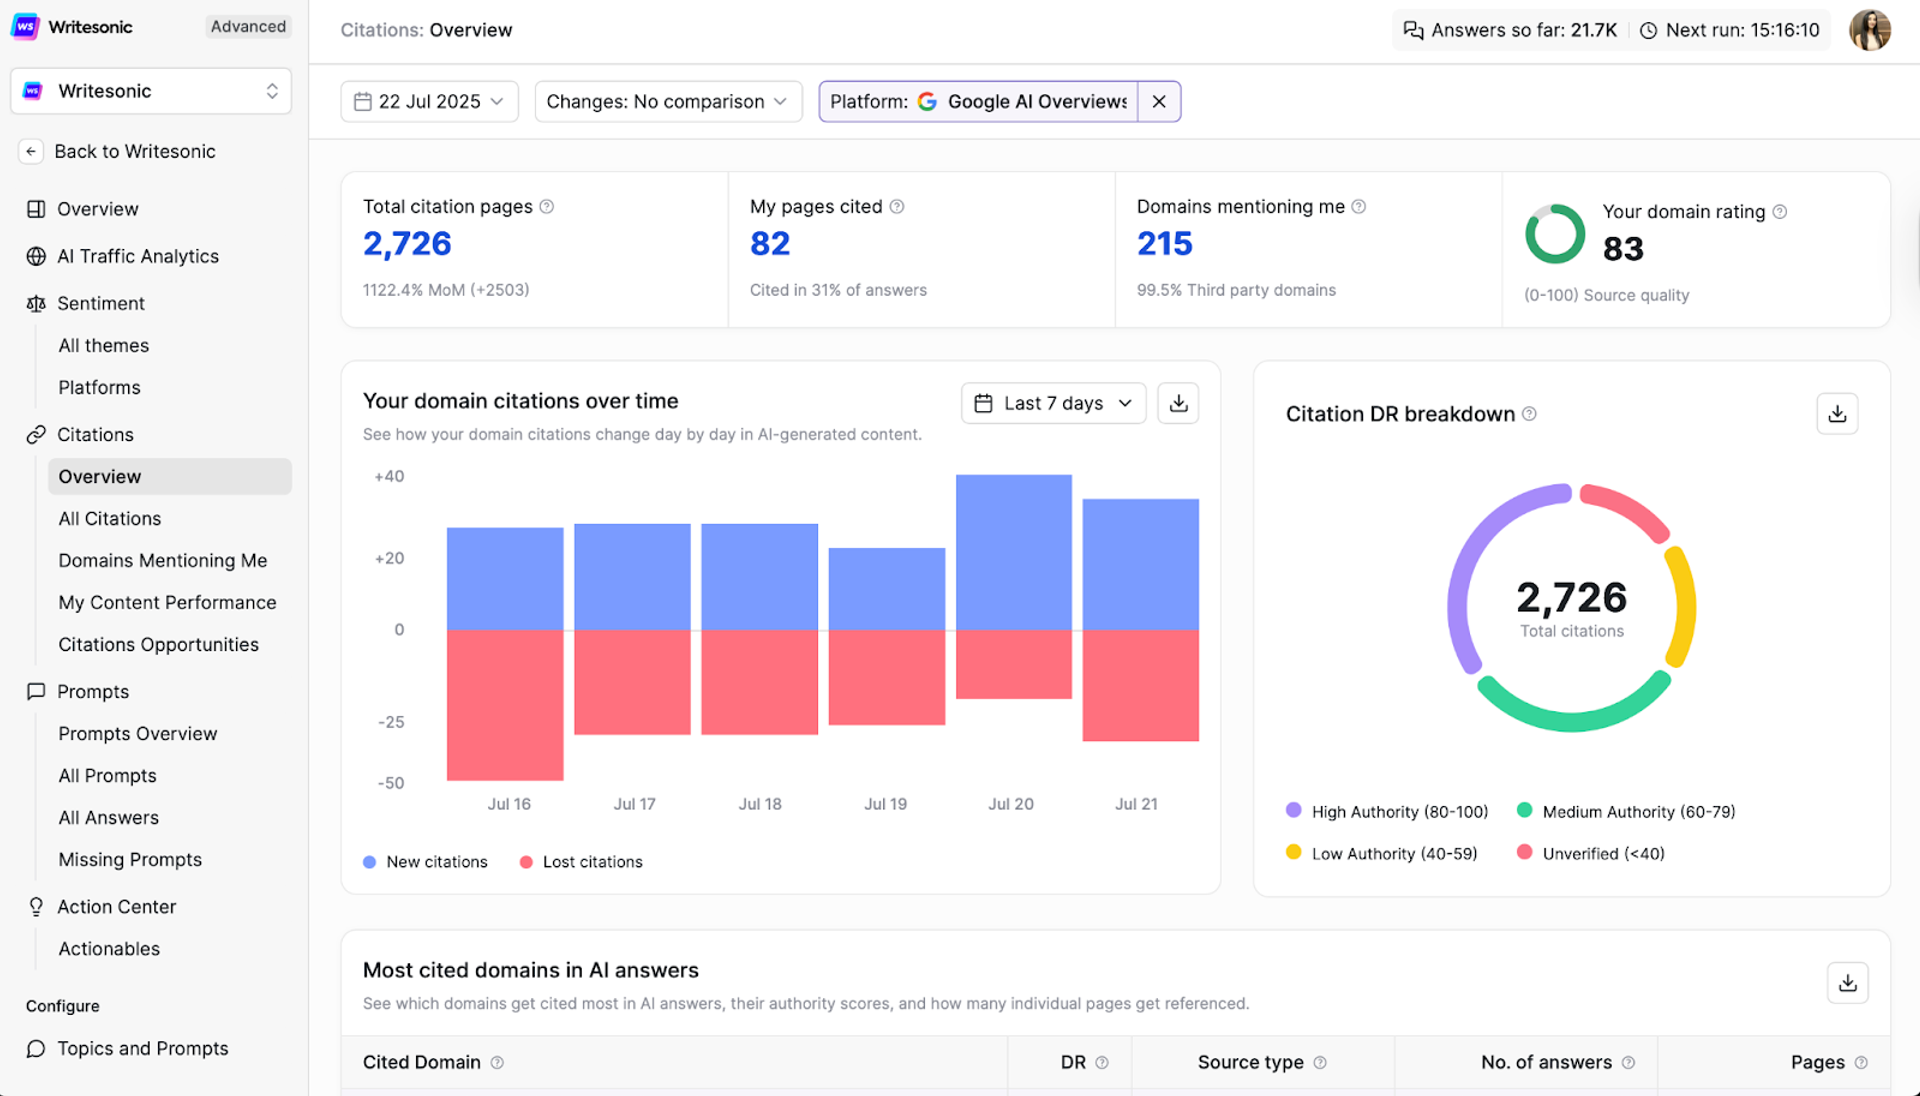Image resolution: width=1920 pixels, height=1096 pixels.
Task: Click the Jul 20 blue new citations bar
Action: click(1013, 552)
